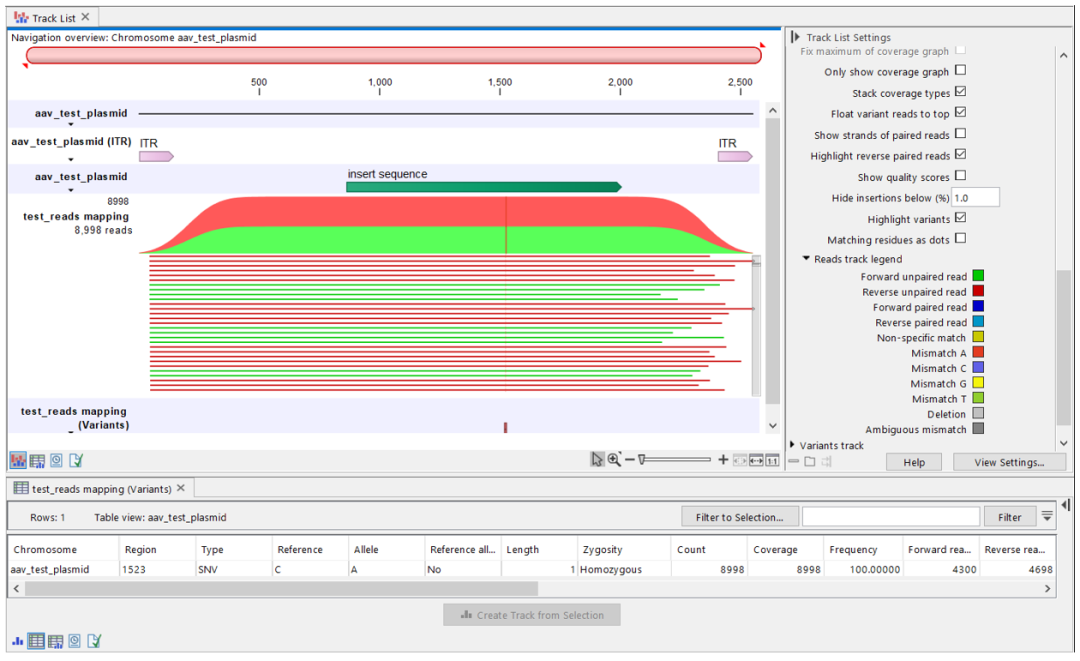This screenshot has width=1080, height=661.
Task: Click the Filter button
Action: 1009,517
